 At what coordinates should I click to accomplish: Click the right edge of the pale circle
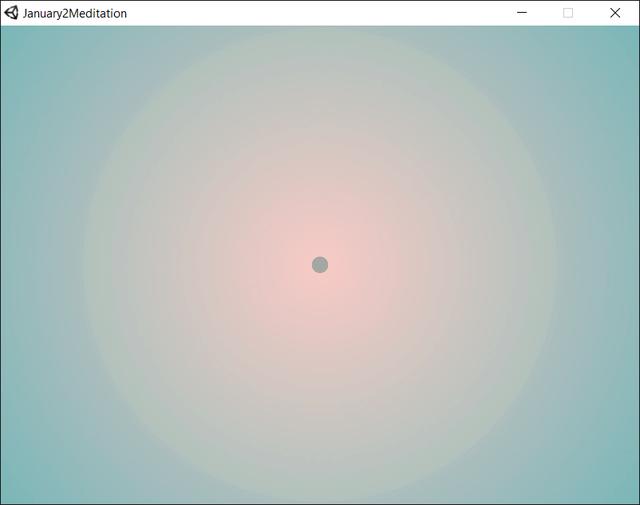coord(555,265)
